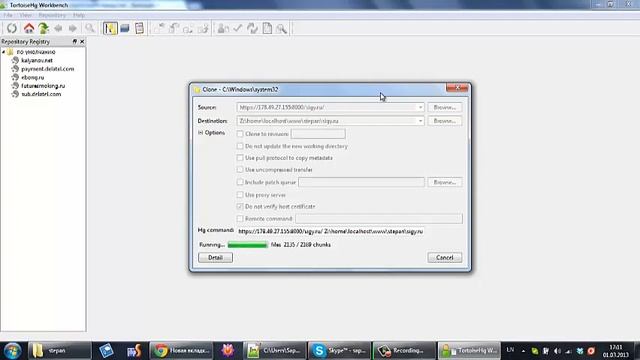The width and height of the screenshot is (640, 360).
Task: Collapse the default repository group in registry
Action: (x=4, y=52)
